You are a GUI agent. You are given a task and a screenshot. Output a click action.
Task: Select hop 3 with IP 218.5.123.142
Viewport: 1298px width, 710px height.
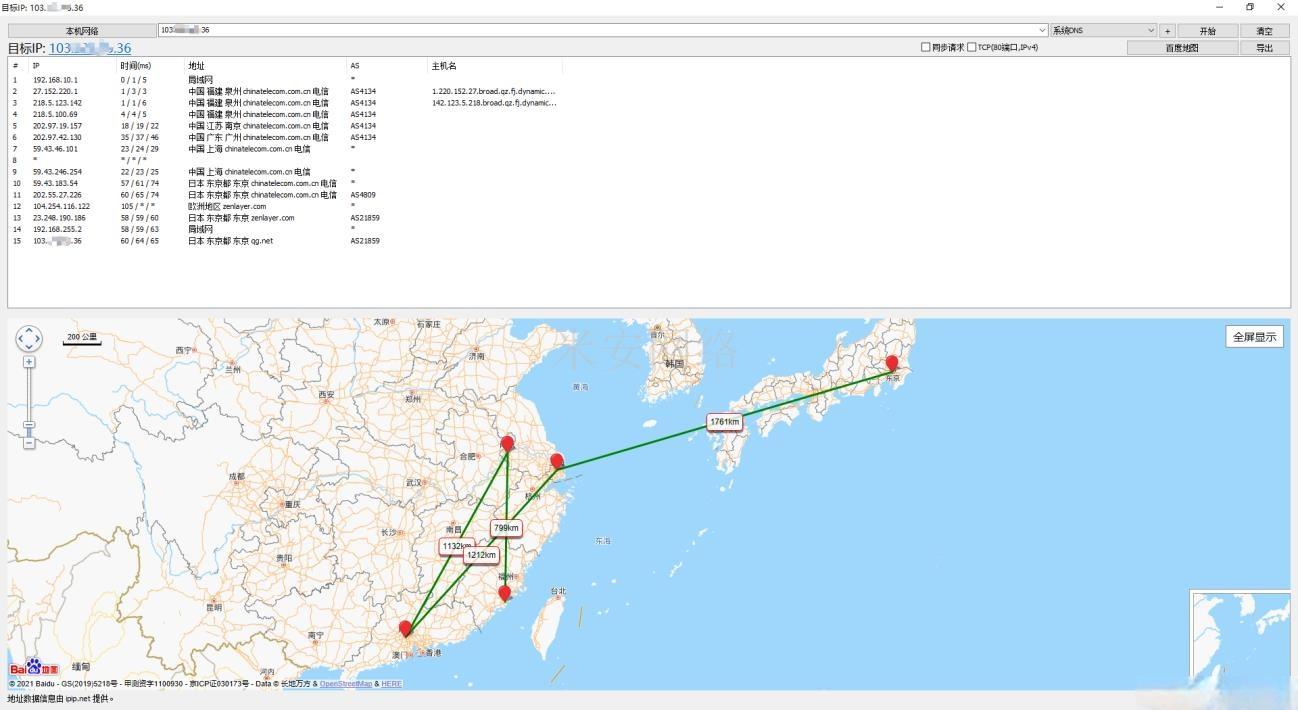[285, 103]
